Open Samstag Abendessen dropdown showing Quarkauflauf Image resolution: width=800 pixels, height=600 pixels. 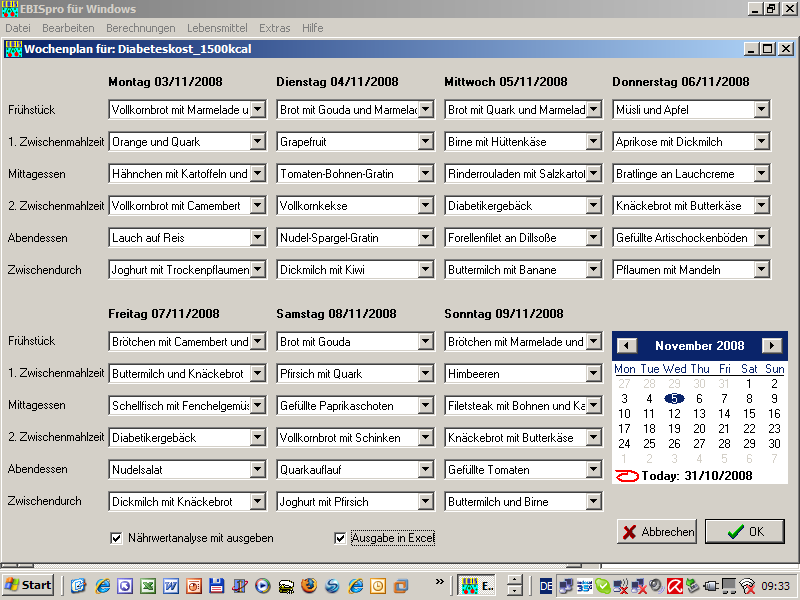point(426,470)
